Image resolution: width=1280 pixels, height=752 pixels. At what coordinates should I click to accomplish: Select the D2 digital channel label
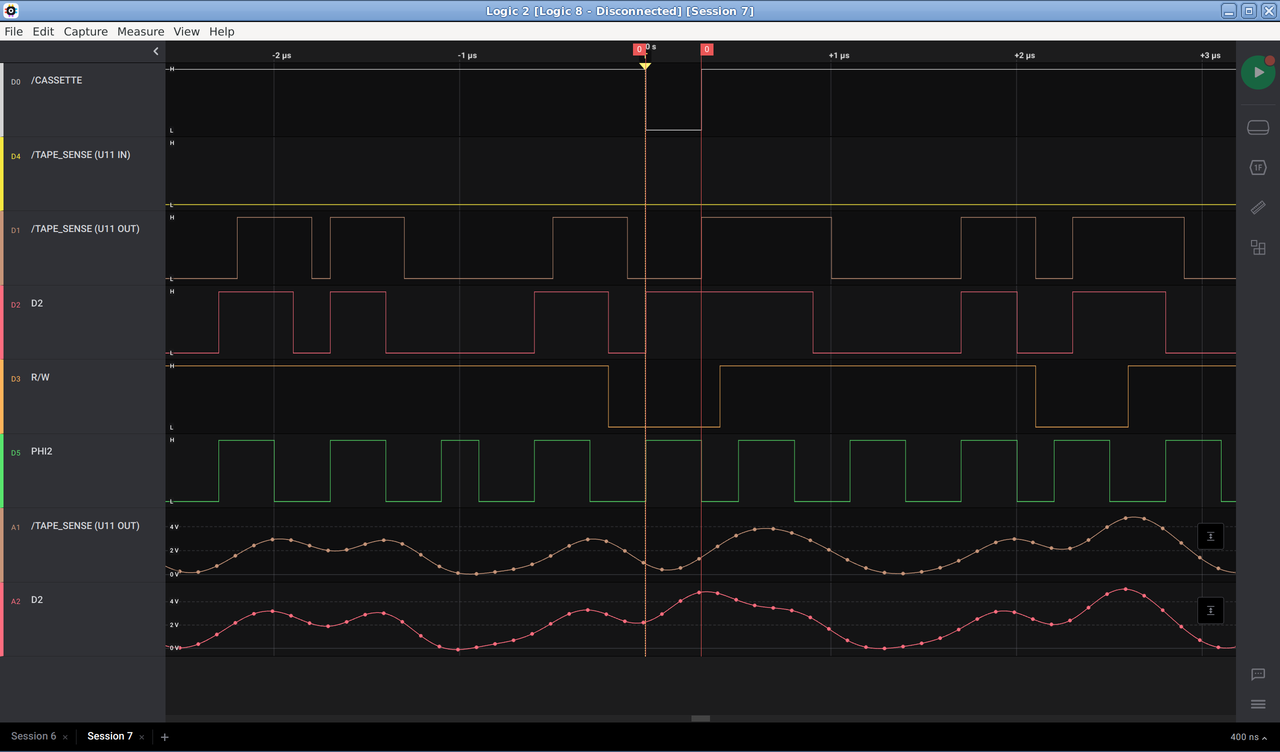37,303
